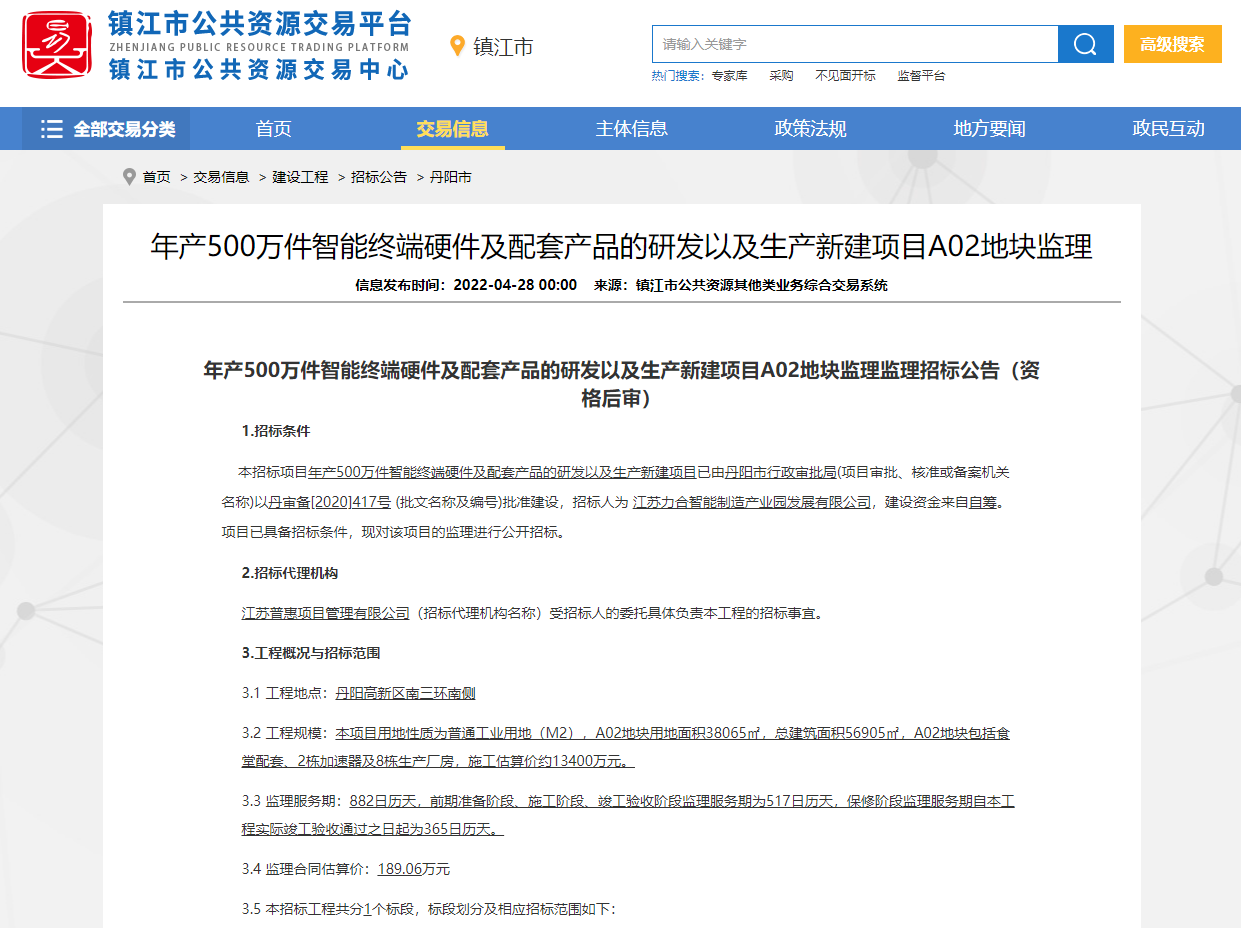Go to the 主体信息 tab
1241x928 pixels.
tap(631, 129)
